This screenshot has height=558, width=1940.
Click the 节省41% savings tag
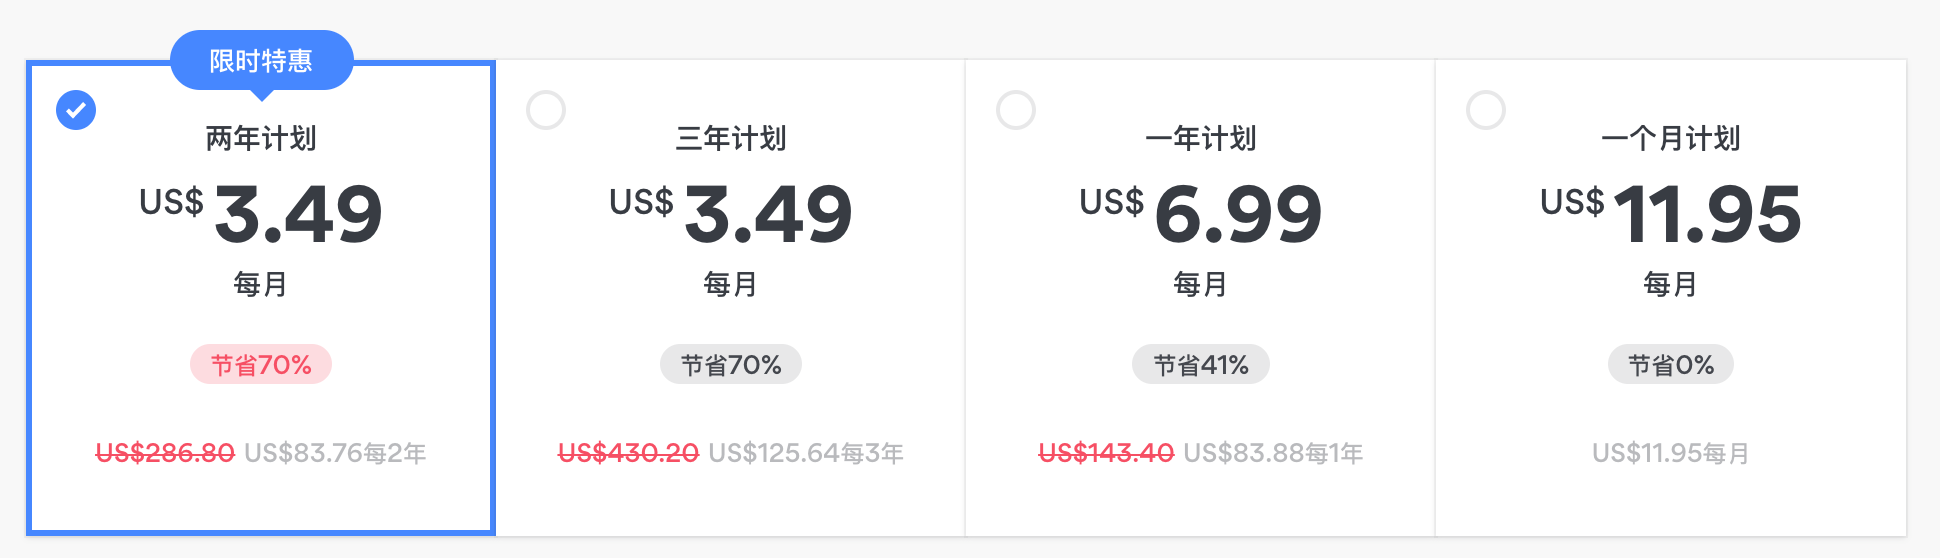[x=1201, y=365]
